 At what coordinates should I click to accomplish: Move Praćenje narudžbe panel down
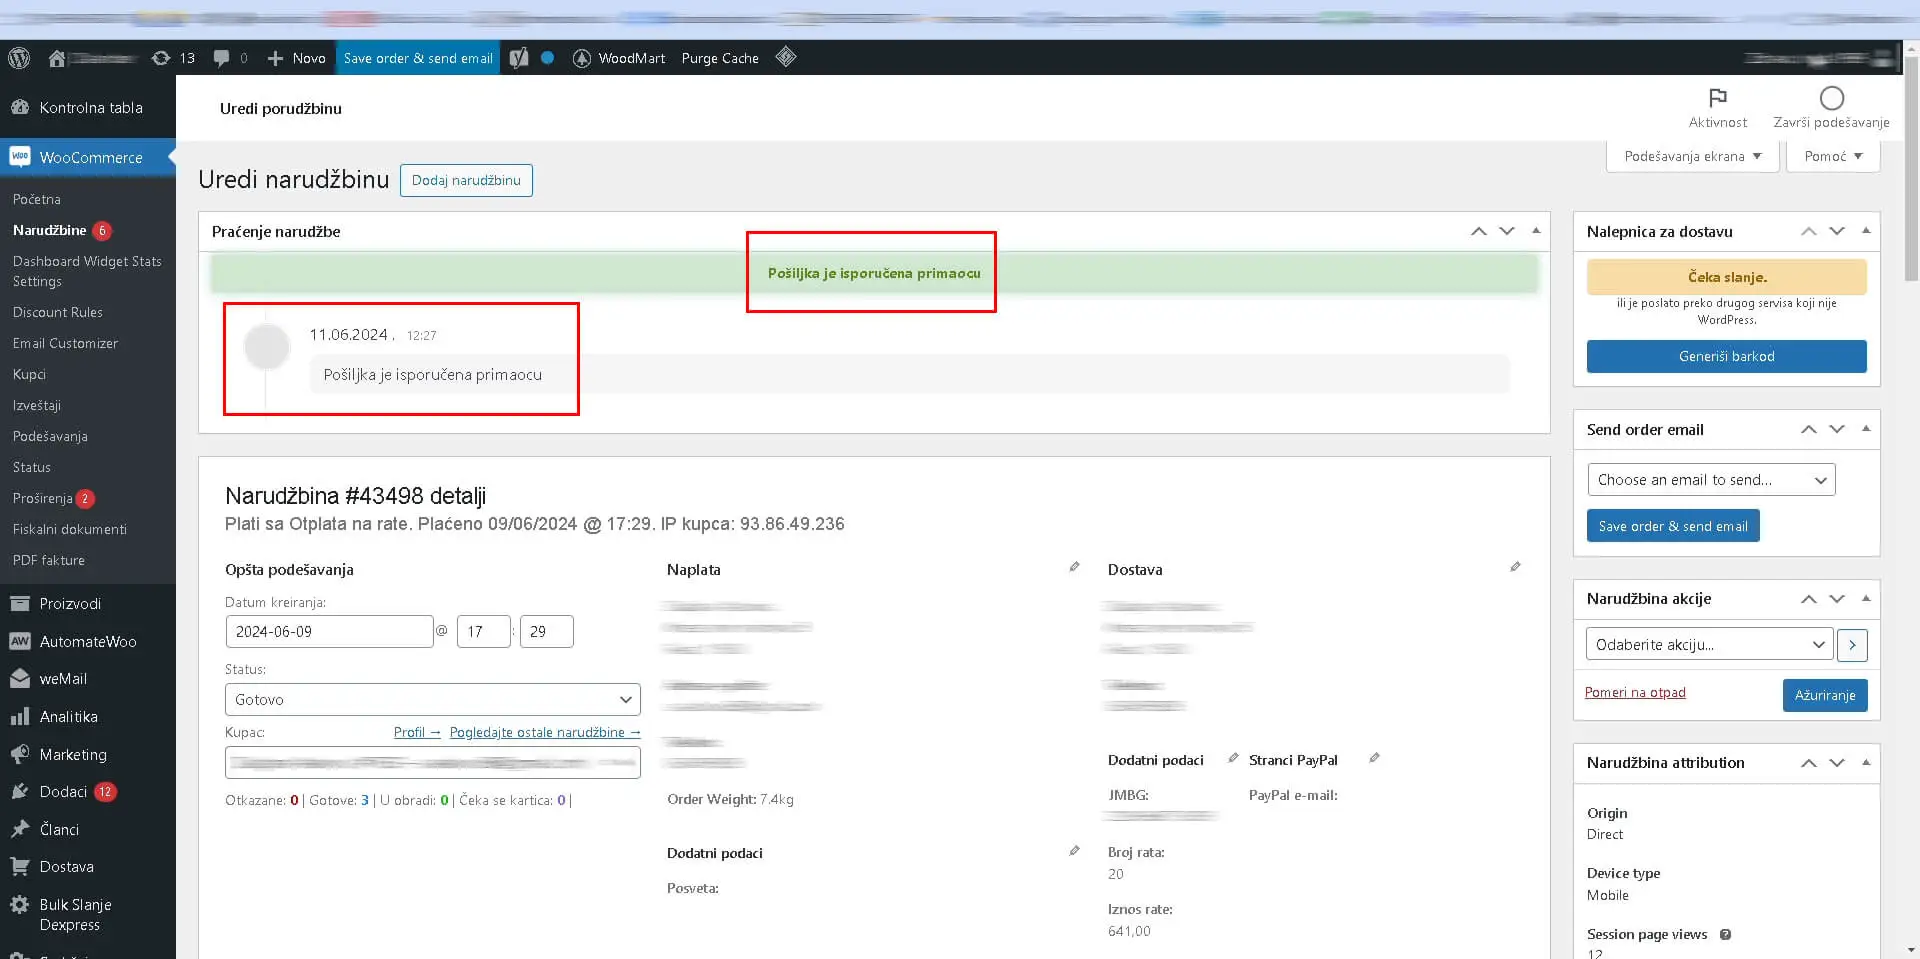point(1507,231)
